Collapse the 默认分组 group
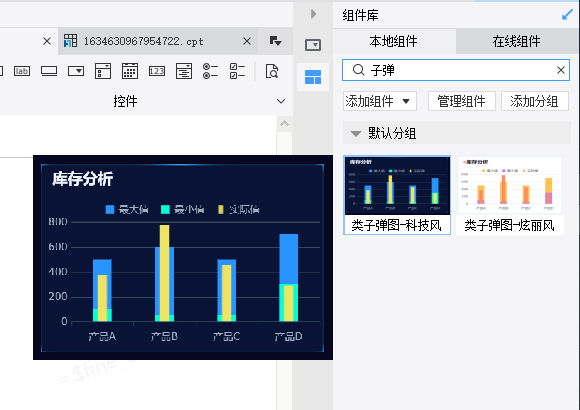The image size is (580, 410). (356, 134)
